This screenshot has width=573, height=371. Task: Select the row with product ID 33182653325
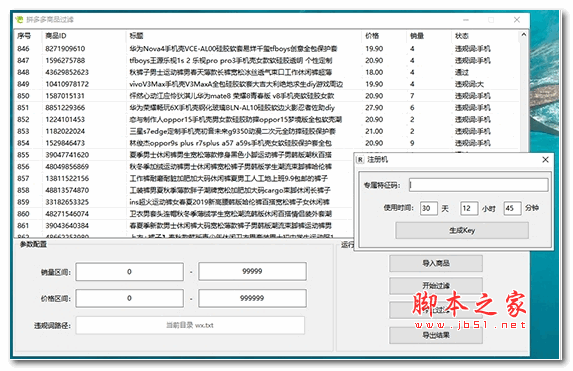(184, 202)
